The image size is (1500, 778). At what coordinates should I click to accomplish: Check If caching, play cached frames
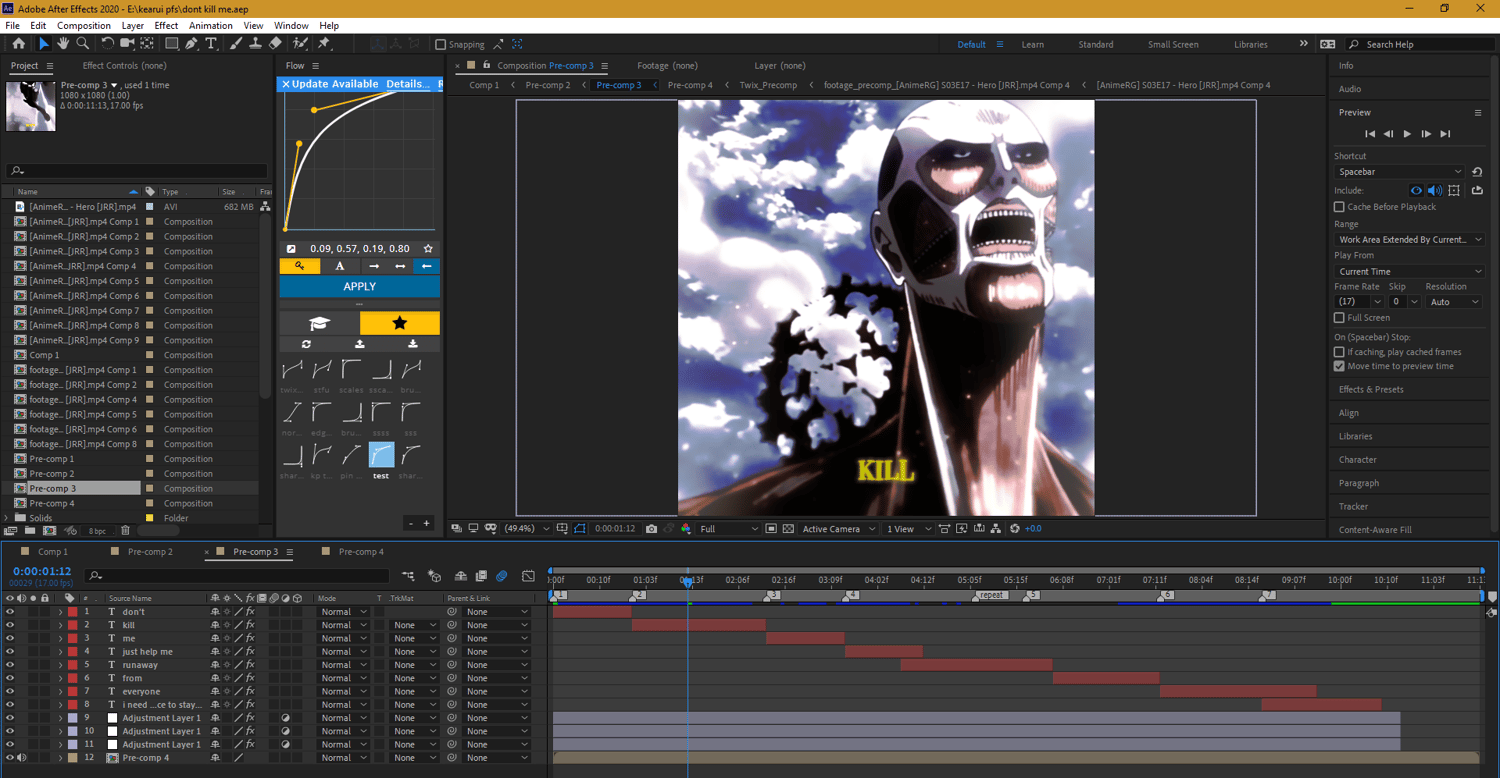point(1339,352)
